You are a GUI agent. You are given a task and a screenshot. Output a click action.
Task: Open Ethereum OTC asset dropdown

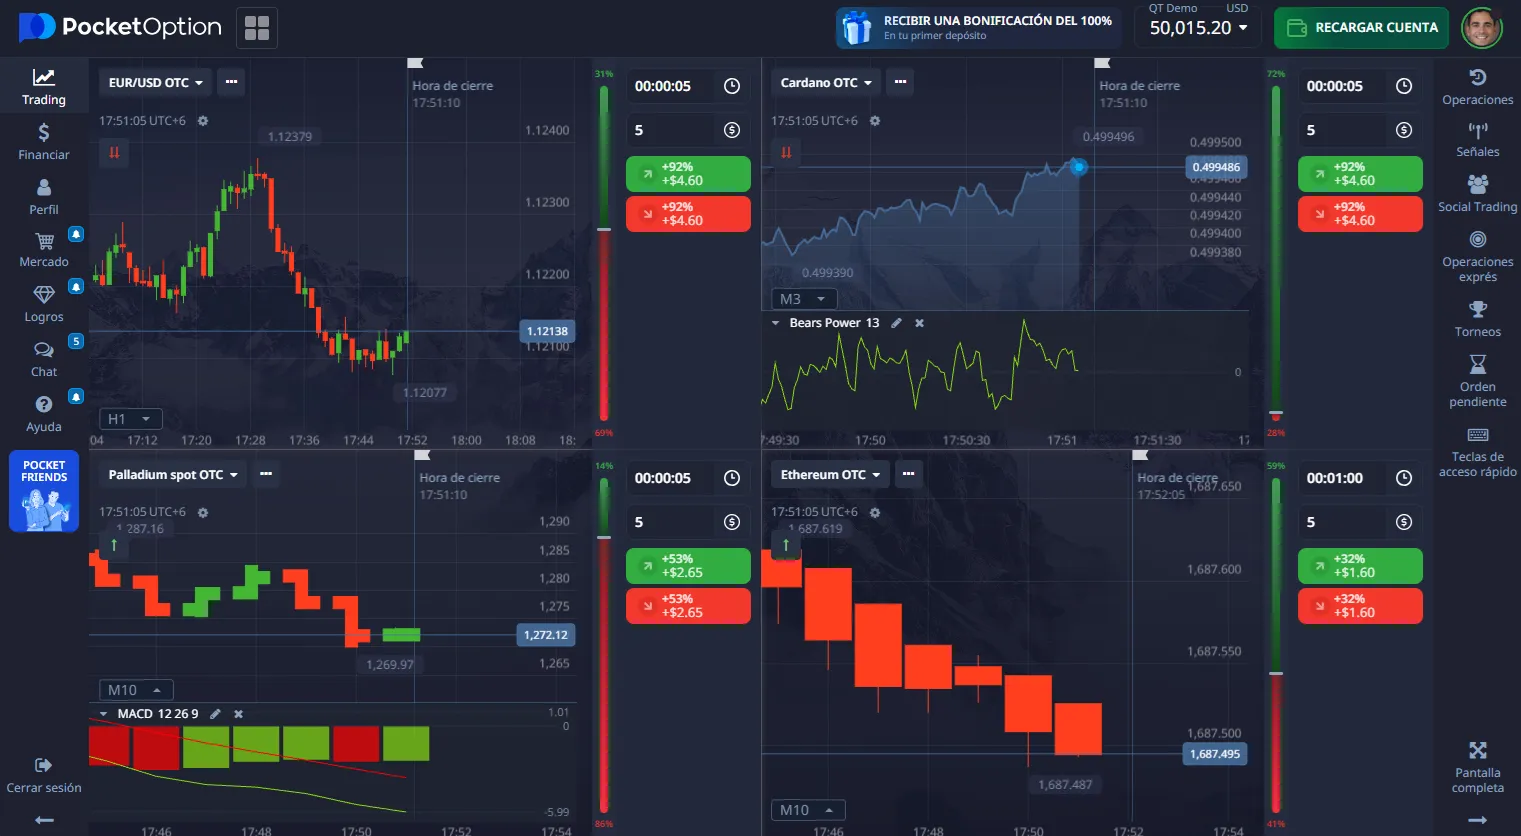[829, 475]
